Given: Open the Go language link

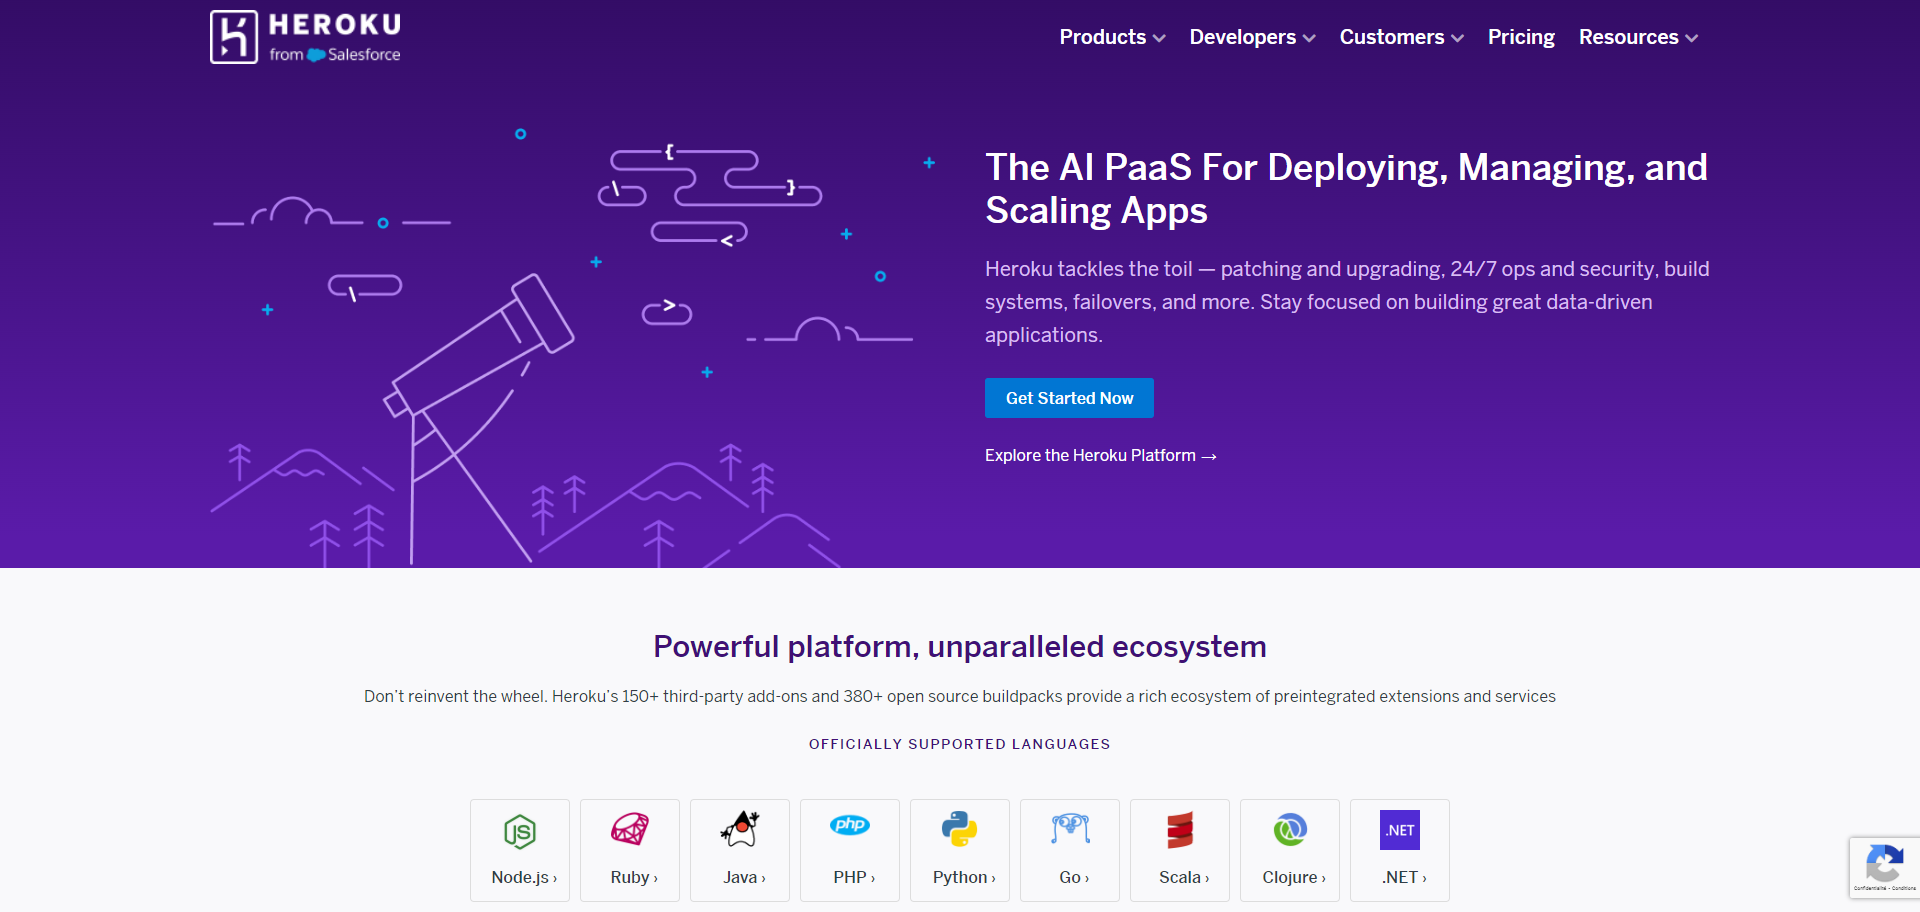Looking at the screenshot, I should pos(1070,850).
